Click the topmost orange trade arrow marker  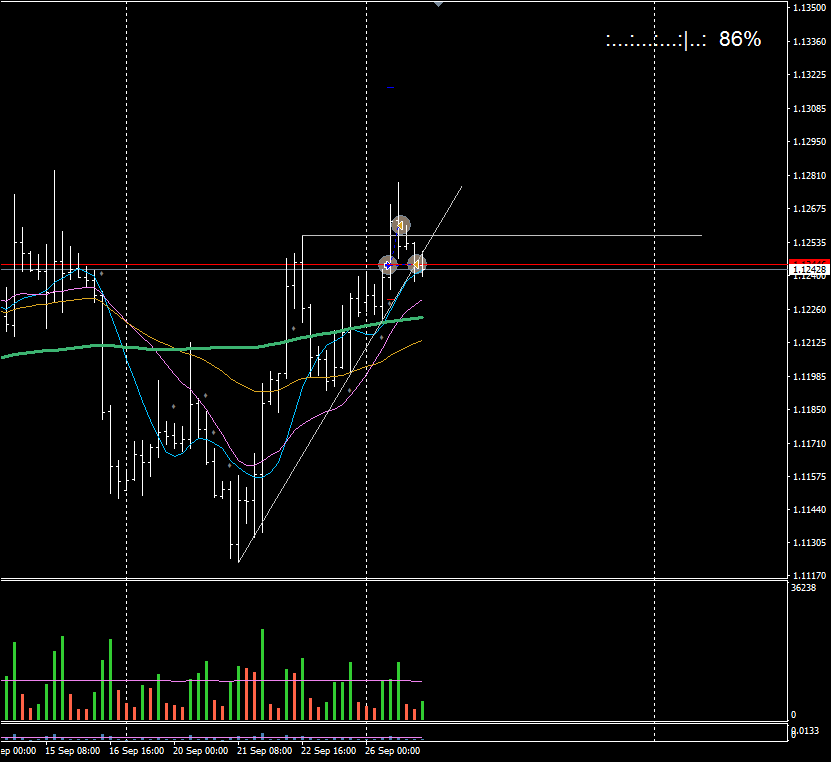click(x=400, y=225)
